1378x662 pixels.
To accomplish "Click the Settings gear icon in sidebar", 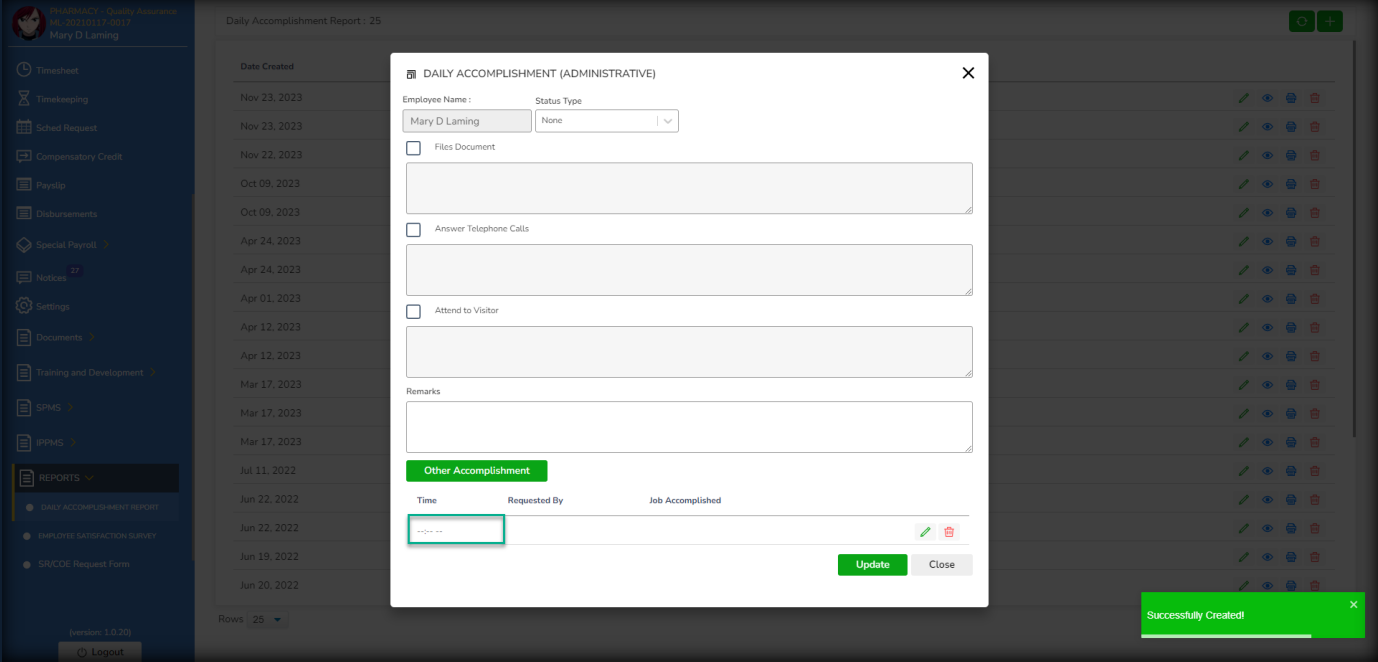I will point(24,306).
